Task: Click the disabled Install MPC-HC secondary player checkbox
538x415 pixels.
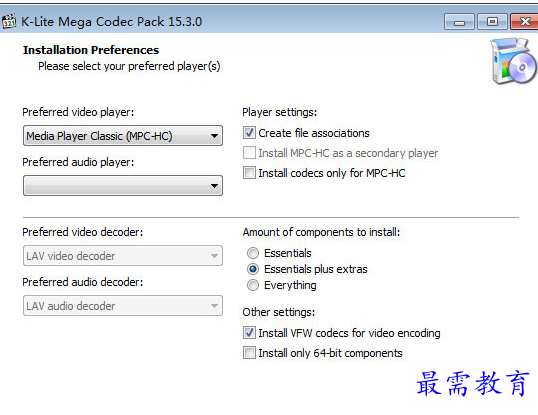Action: pos(249,153)
